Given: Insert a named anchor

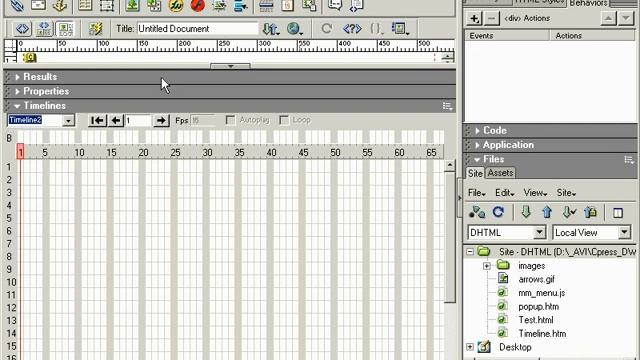Looking at the screenshot, I should [60, 5].
